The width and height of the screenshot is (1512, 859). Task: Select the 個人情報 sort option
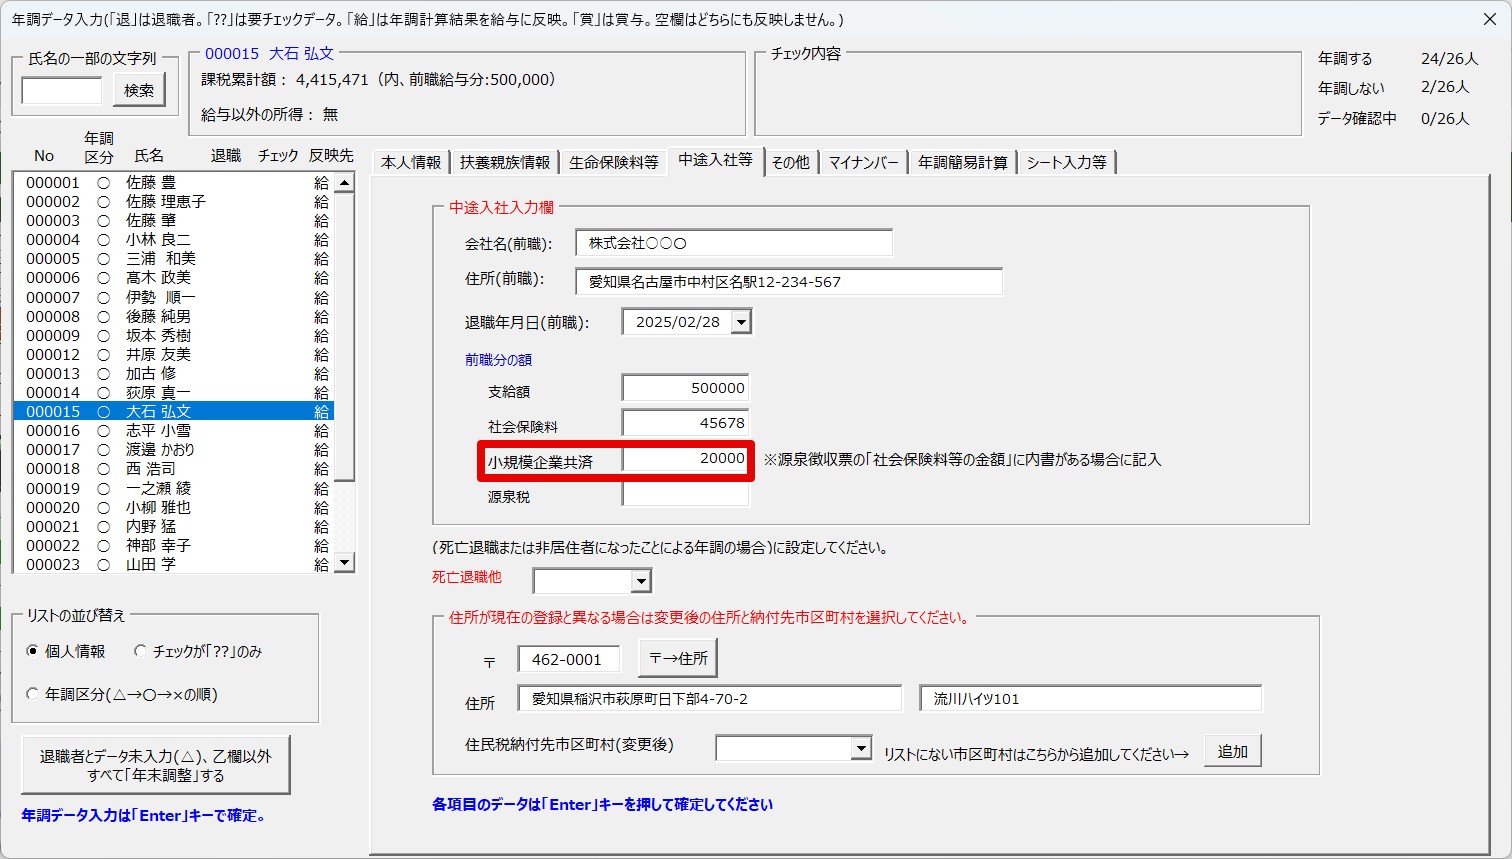pos(33,651)
